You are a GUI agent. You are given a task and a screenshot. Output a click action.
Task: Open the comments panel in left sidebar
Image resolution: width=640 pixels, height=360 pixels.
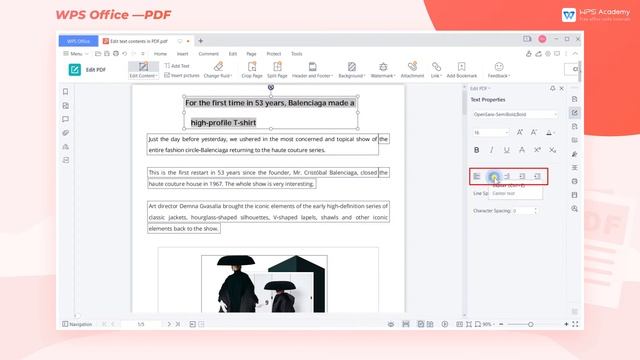[65, 119]
